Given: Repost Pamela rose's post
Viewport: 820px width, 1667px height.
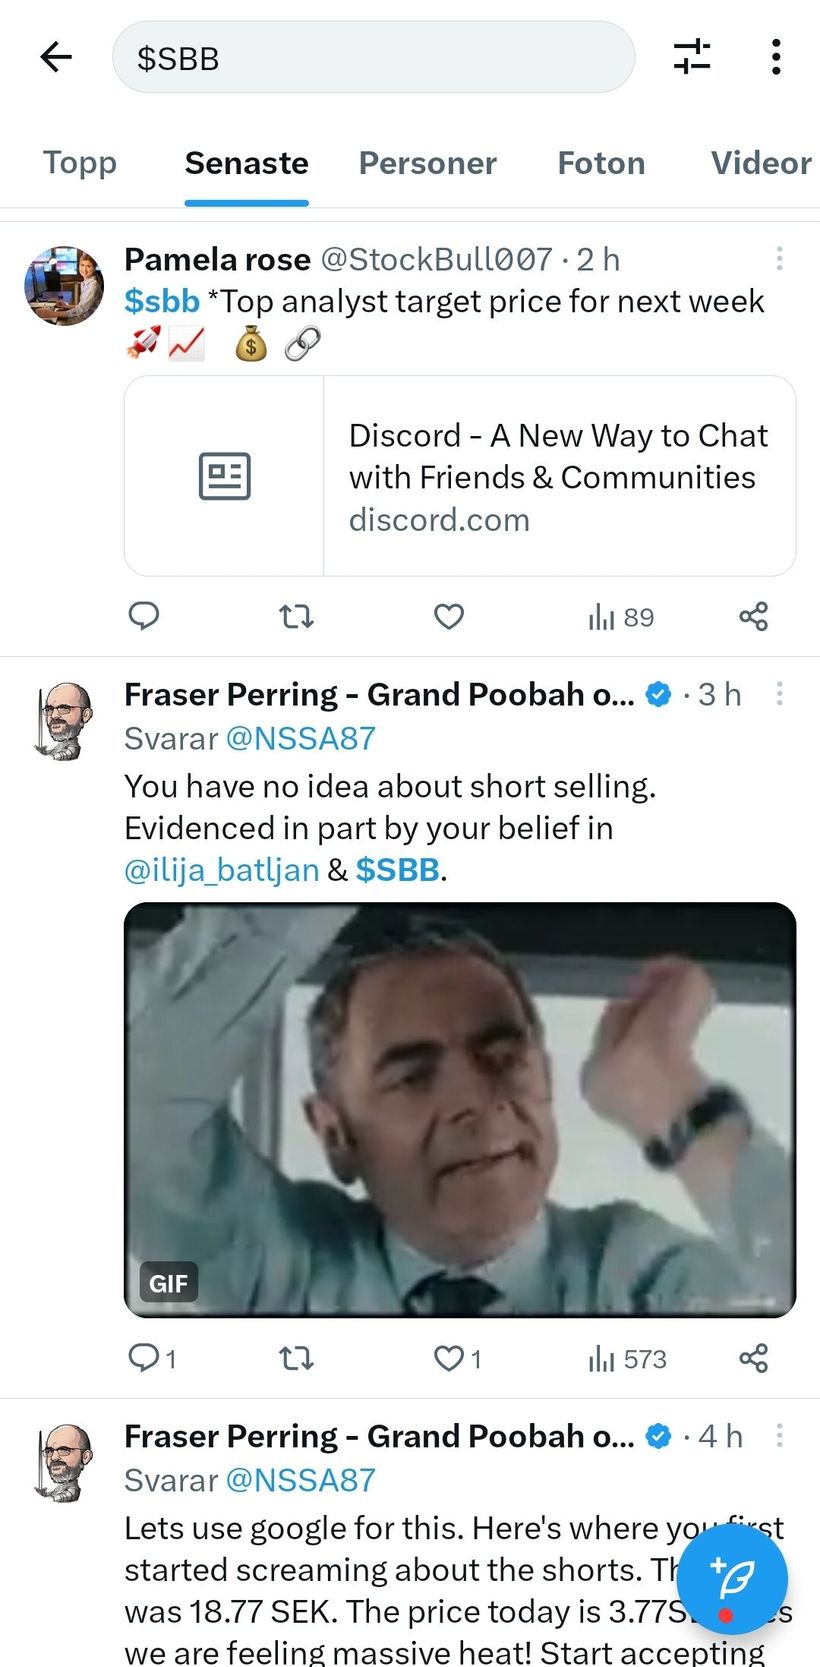Looking at the screenshot, I should (x=296, y=616).
